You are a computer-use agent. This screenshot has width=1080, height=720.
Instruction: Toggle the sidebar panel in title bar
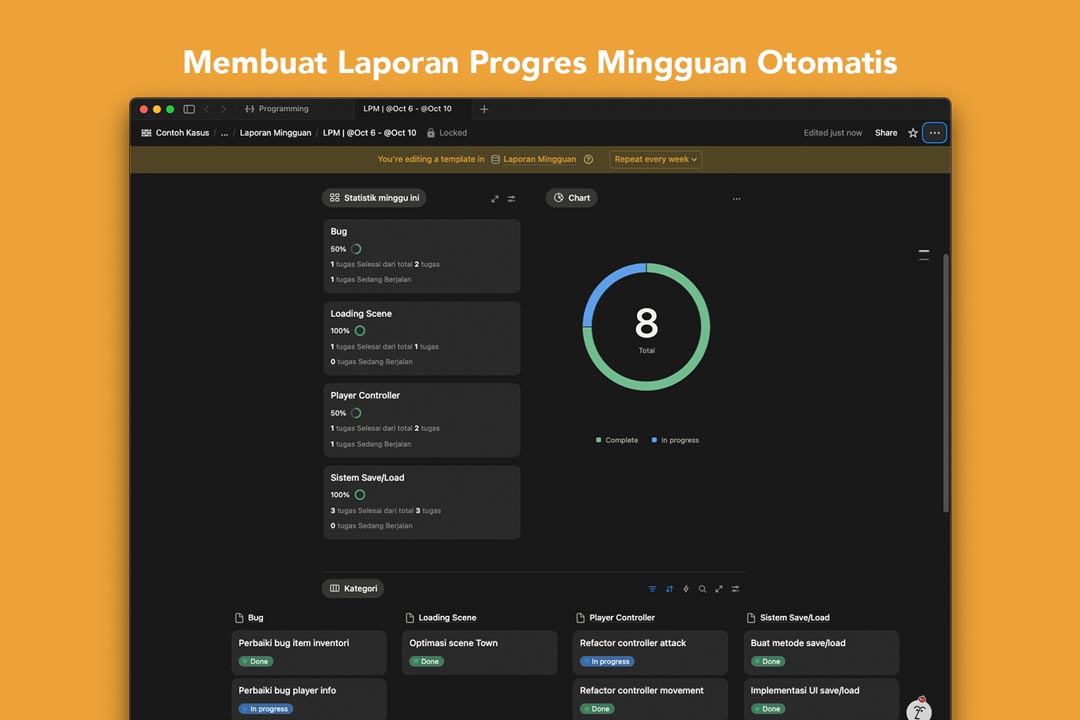click(189, 109)
